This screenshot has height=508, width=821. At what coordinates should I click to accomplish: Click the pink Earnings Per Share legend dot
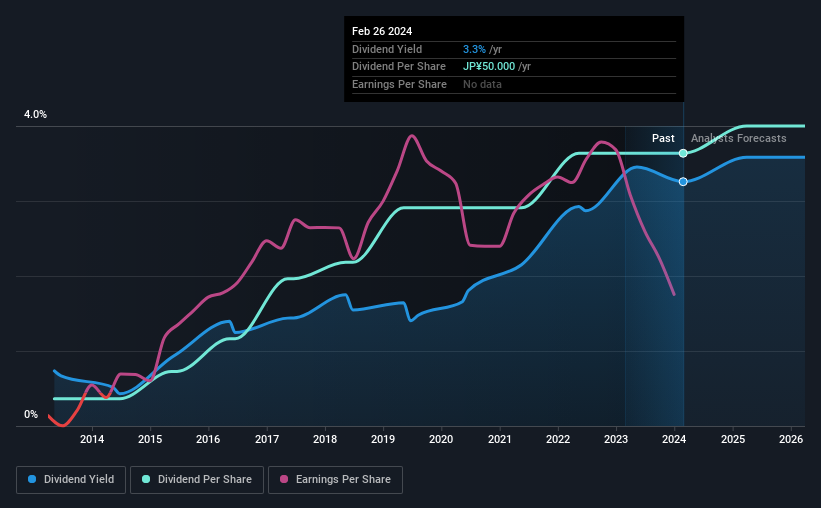pos(284,479)
